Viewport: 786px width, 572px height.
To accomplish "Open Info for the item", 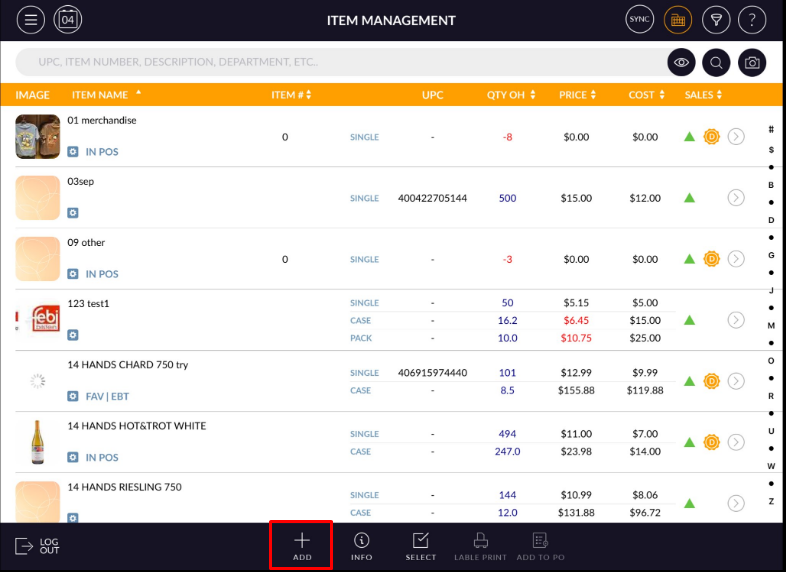I will (x=362, y=545).
